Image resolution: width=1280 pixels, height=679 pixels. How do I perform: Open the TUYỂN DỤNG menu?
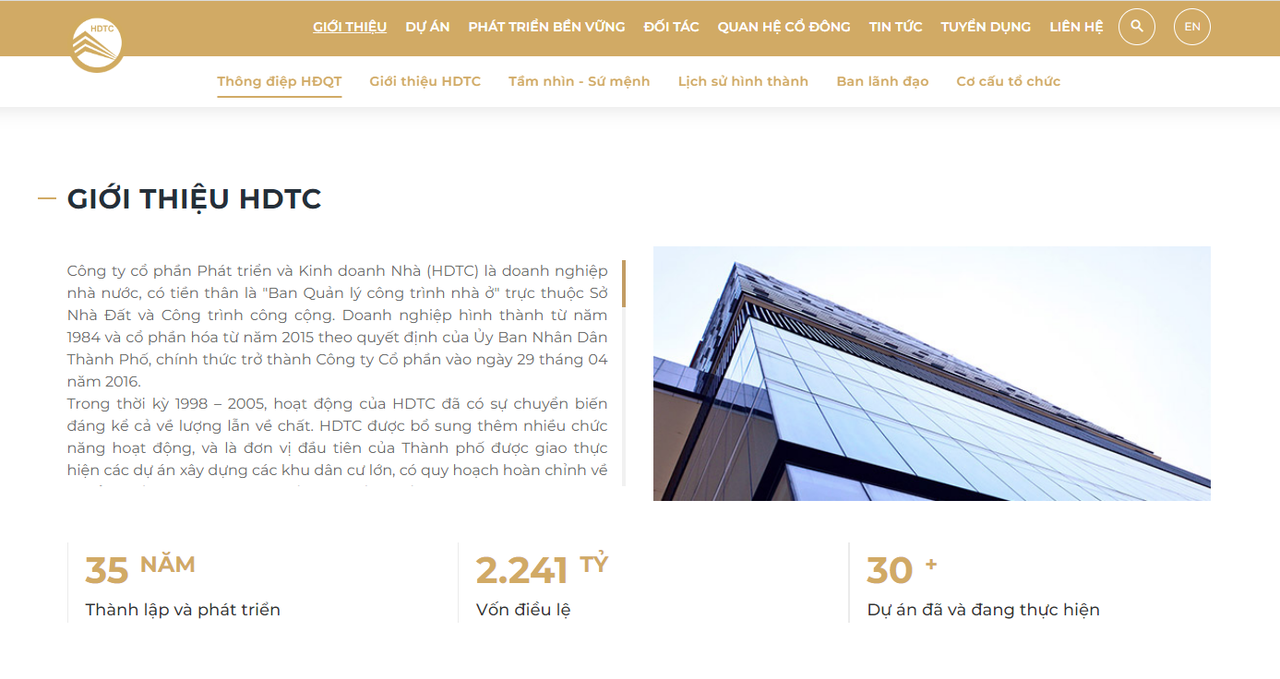coord(985,26)
